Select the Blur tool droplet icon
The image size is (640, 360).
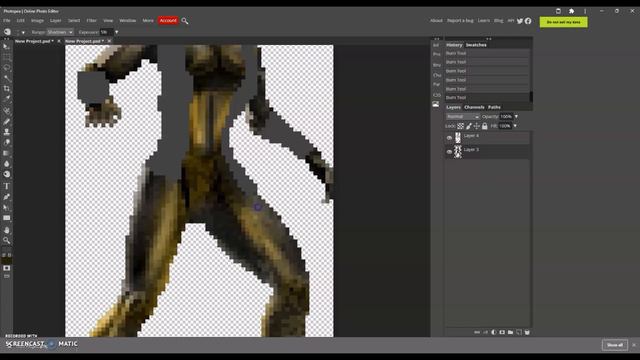pos(7,164)
